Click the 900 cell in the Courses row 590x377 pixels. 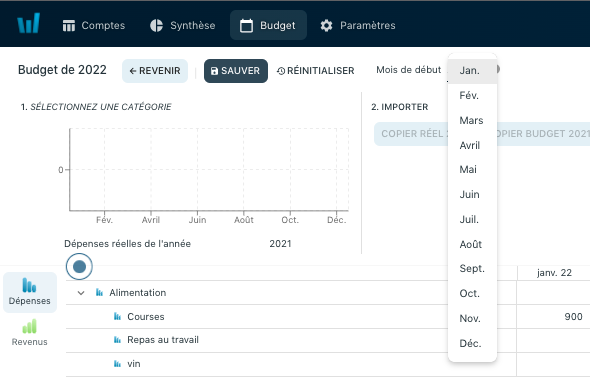(573, 317)
